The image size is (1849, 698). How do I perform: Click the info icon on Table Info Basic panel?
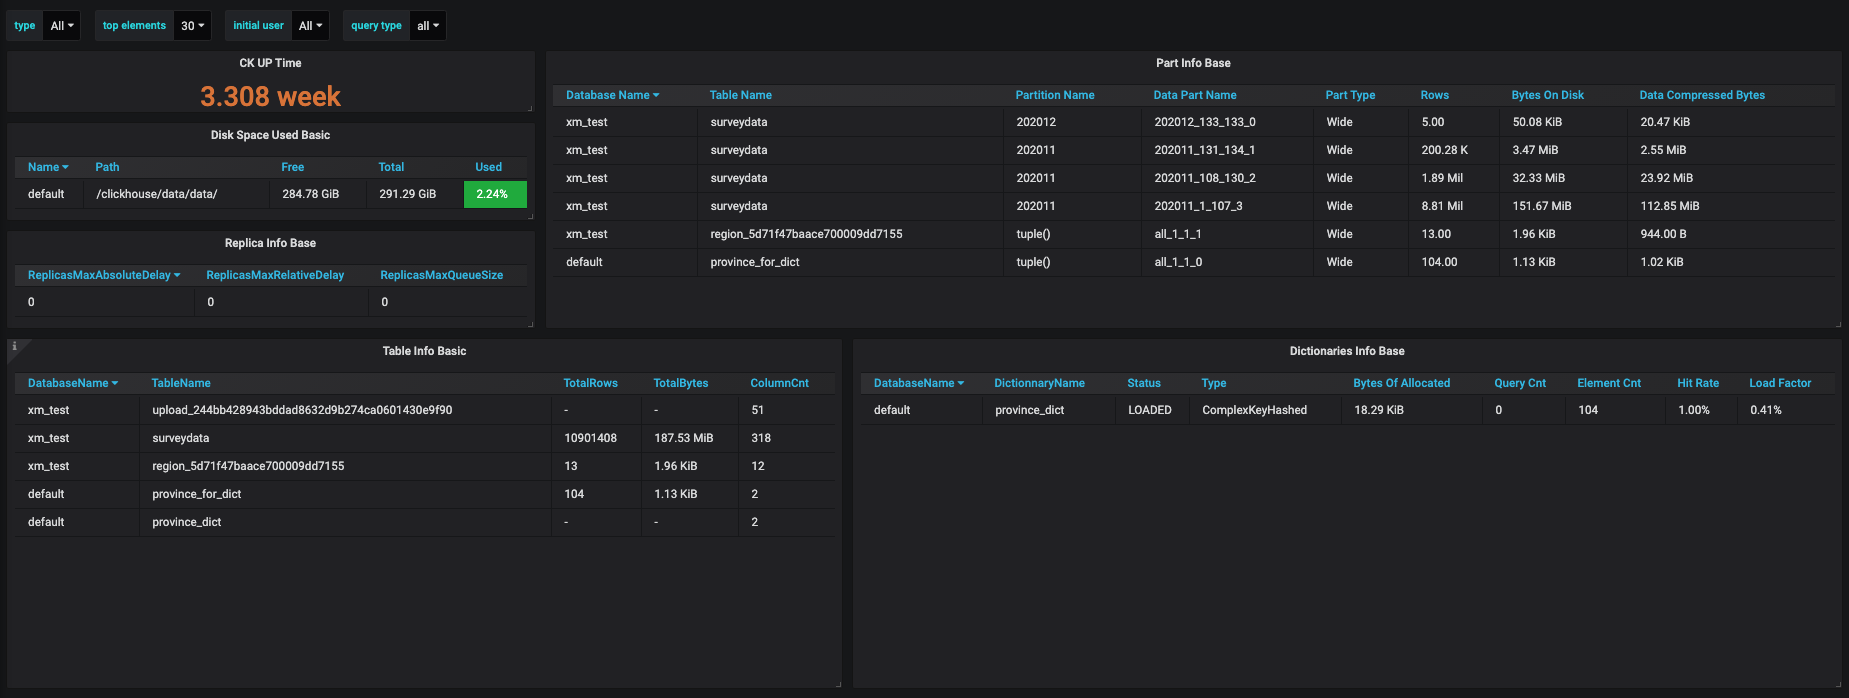point(14,346)
